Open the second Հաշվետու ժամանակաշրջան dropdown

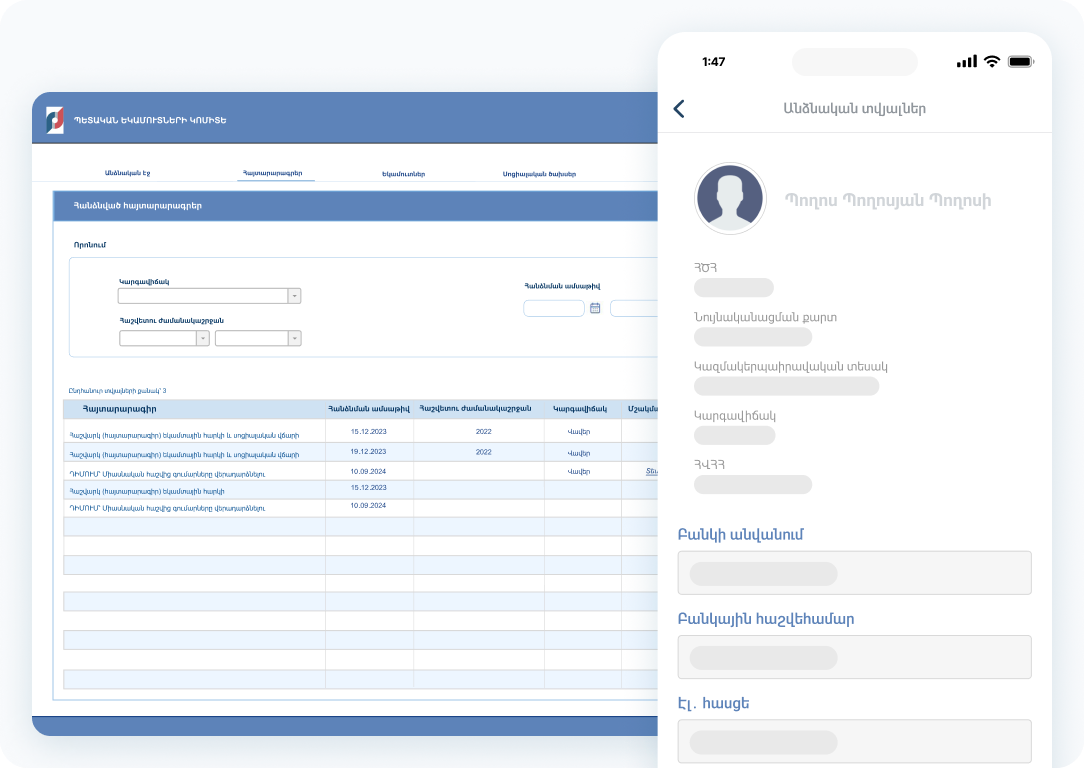(x=294, y=338)
